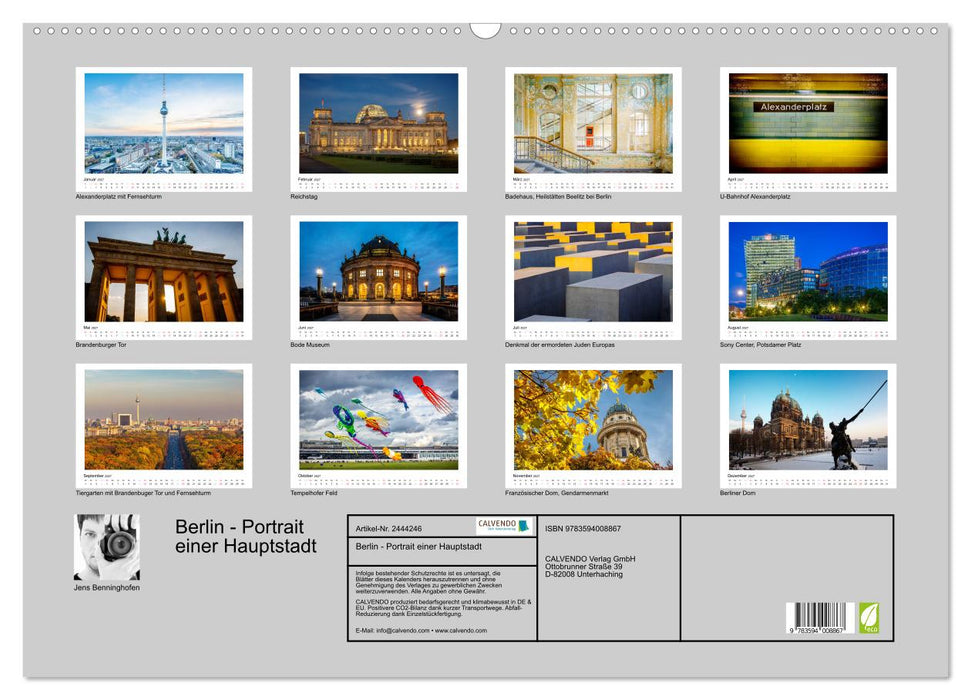Click the green eco leaf icon
The height and width of the screenshot is (700, 971).
(x=869, y=618)
